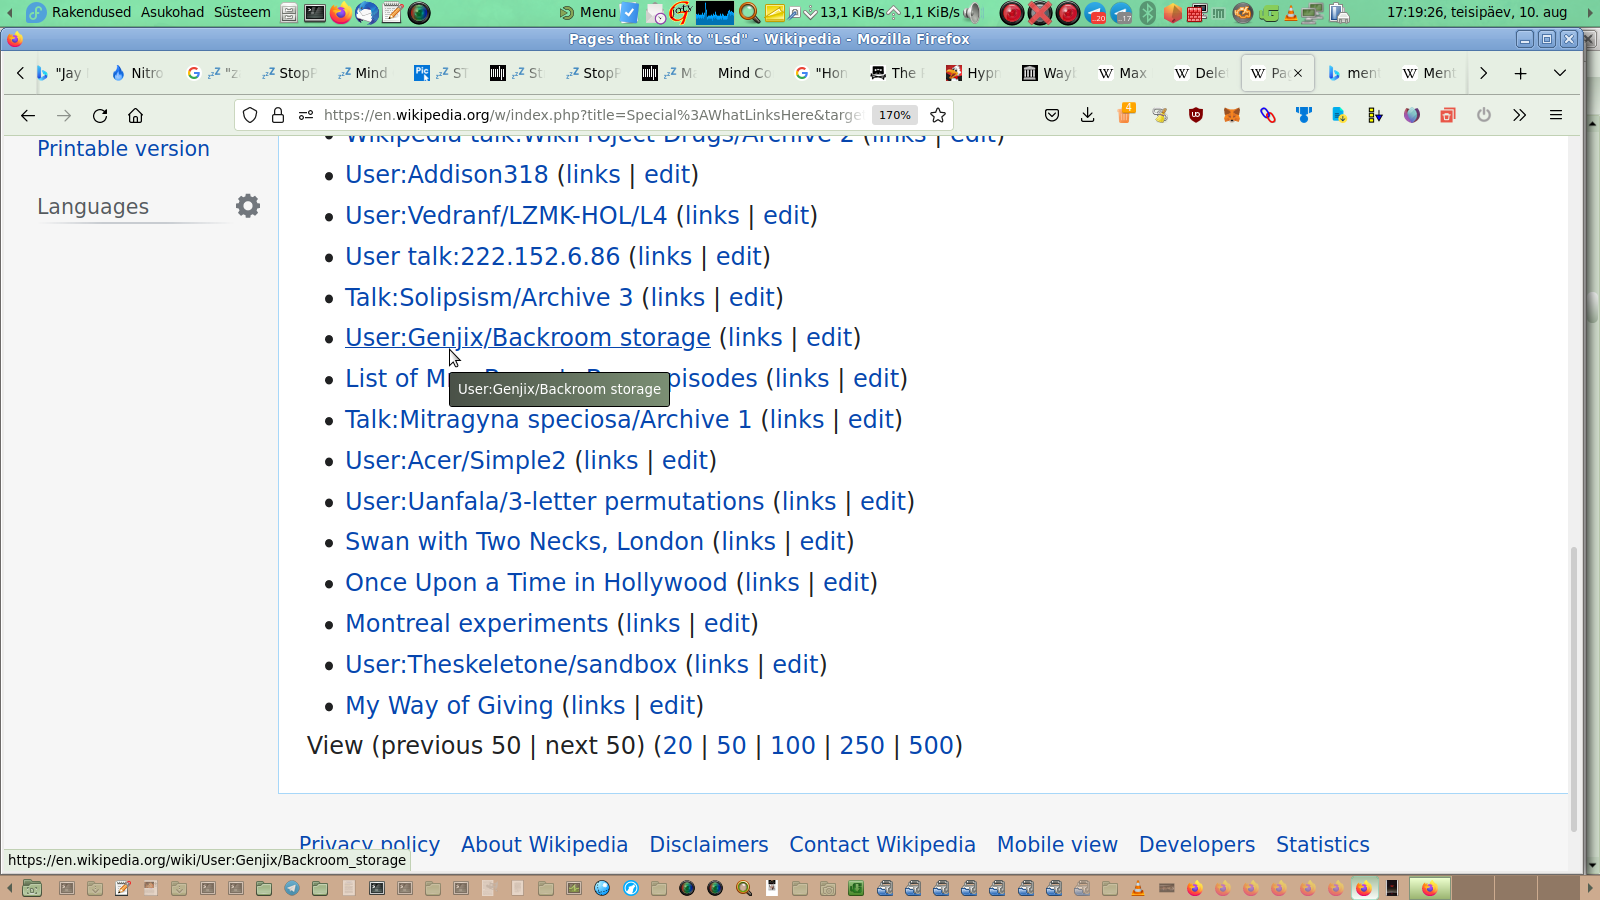This screenshot has height=900, width=1600.
Task: Open magnifier search icon in top panel
Action: pyautogui.click(x=748, y=13)
